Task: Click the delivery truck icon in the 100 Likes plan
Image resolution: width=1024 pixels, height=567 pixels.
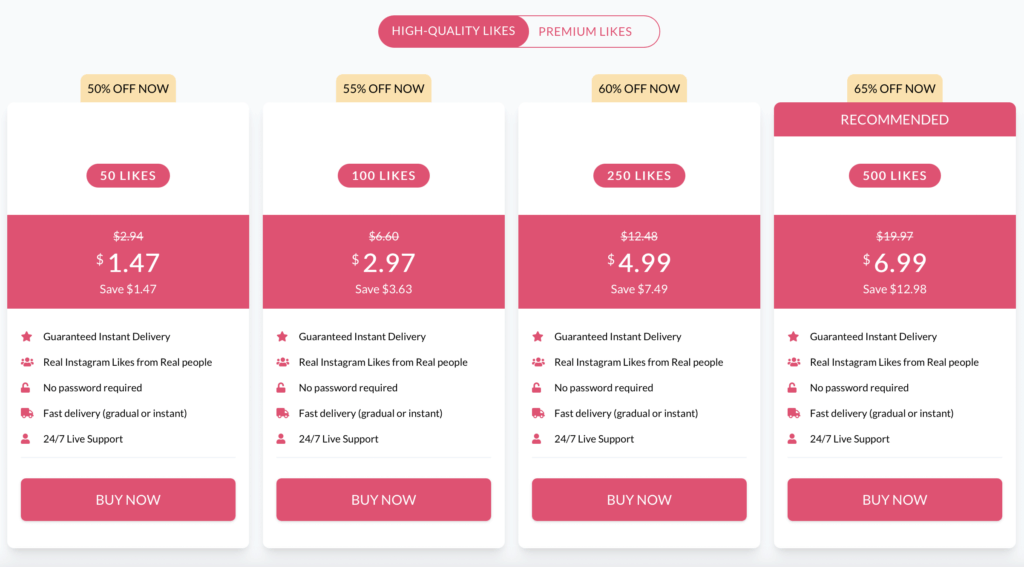Action: coord(282,413)
